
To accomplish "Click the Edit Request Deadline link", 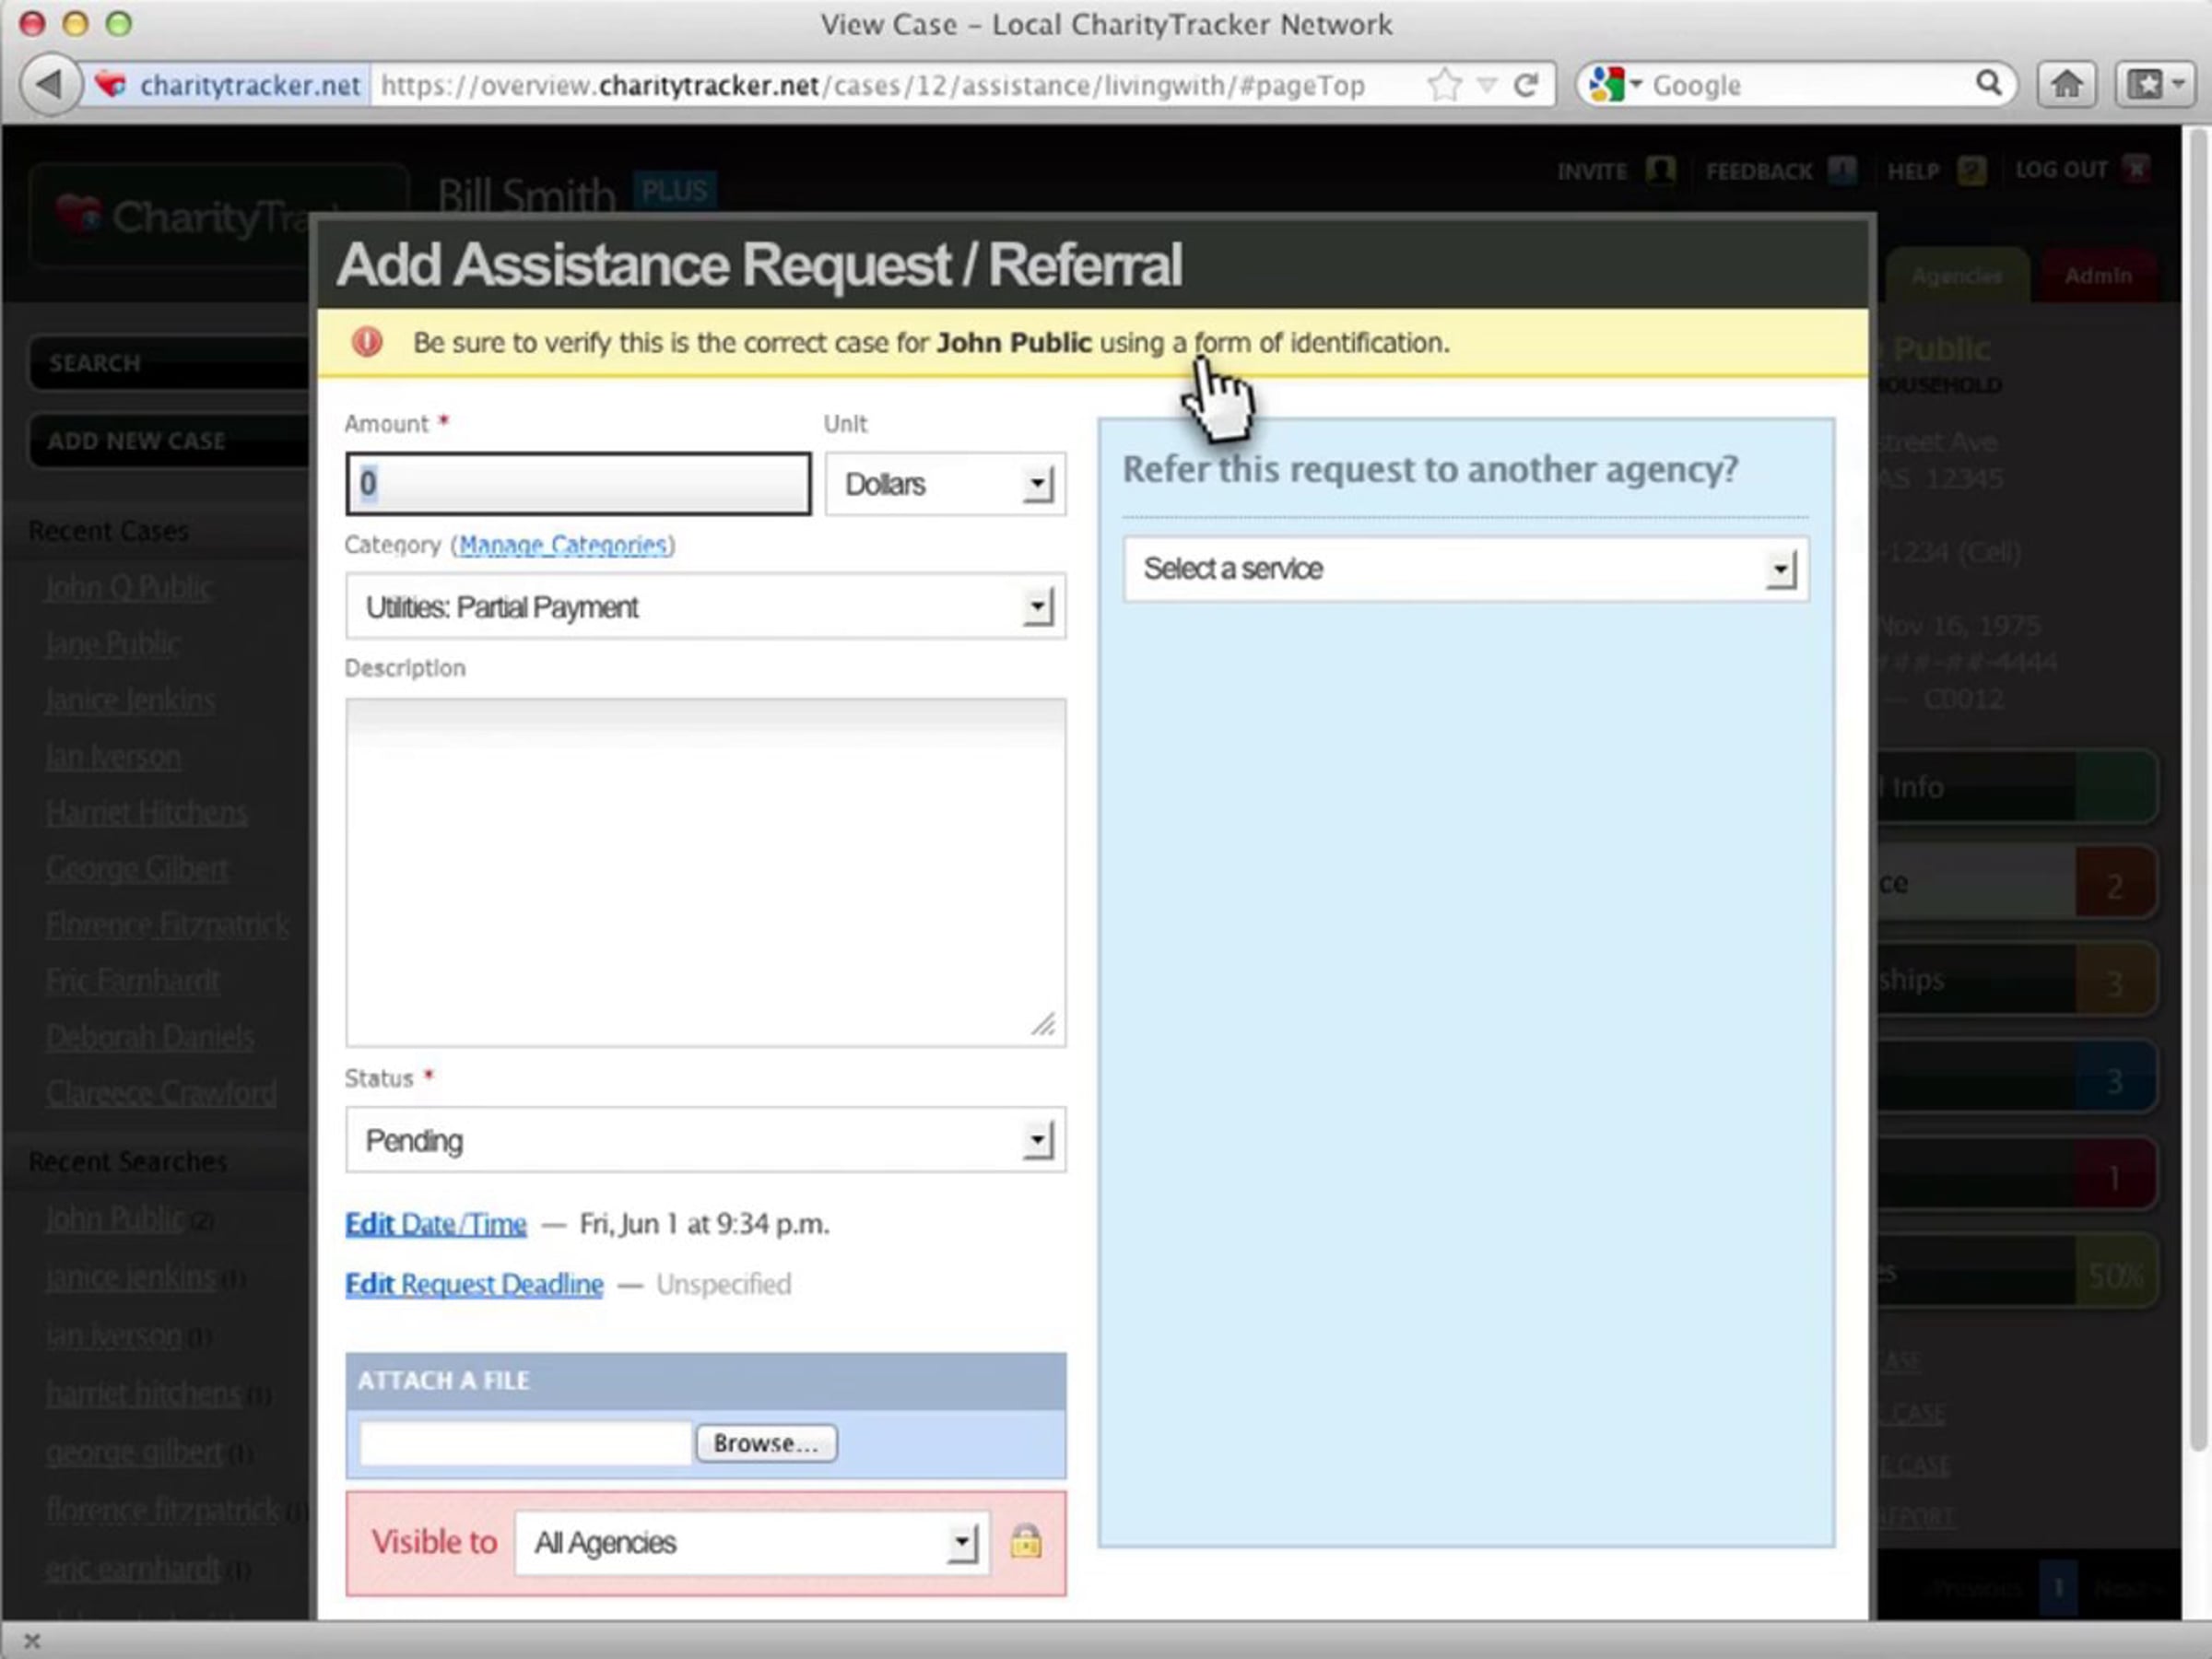I will pos(474,1284).
